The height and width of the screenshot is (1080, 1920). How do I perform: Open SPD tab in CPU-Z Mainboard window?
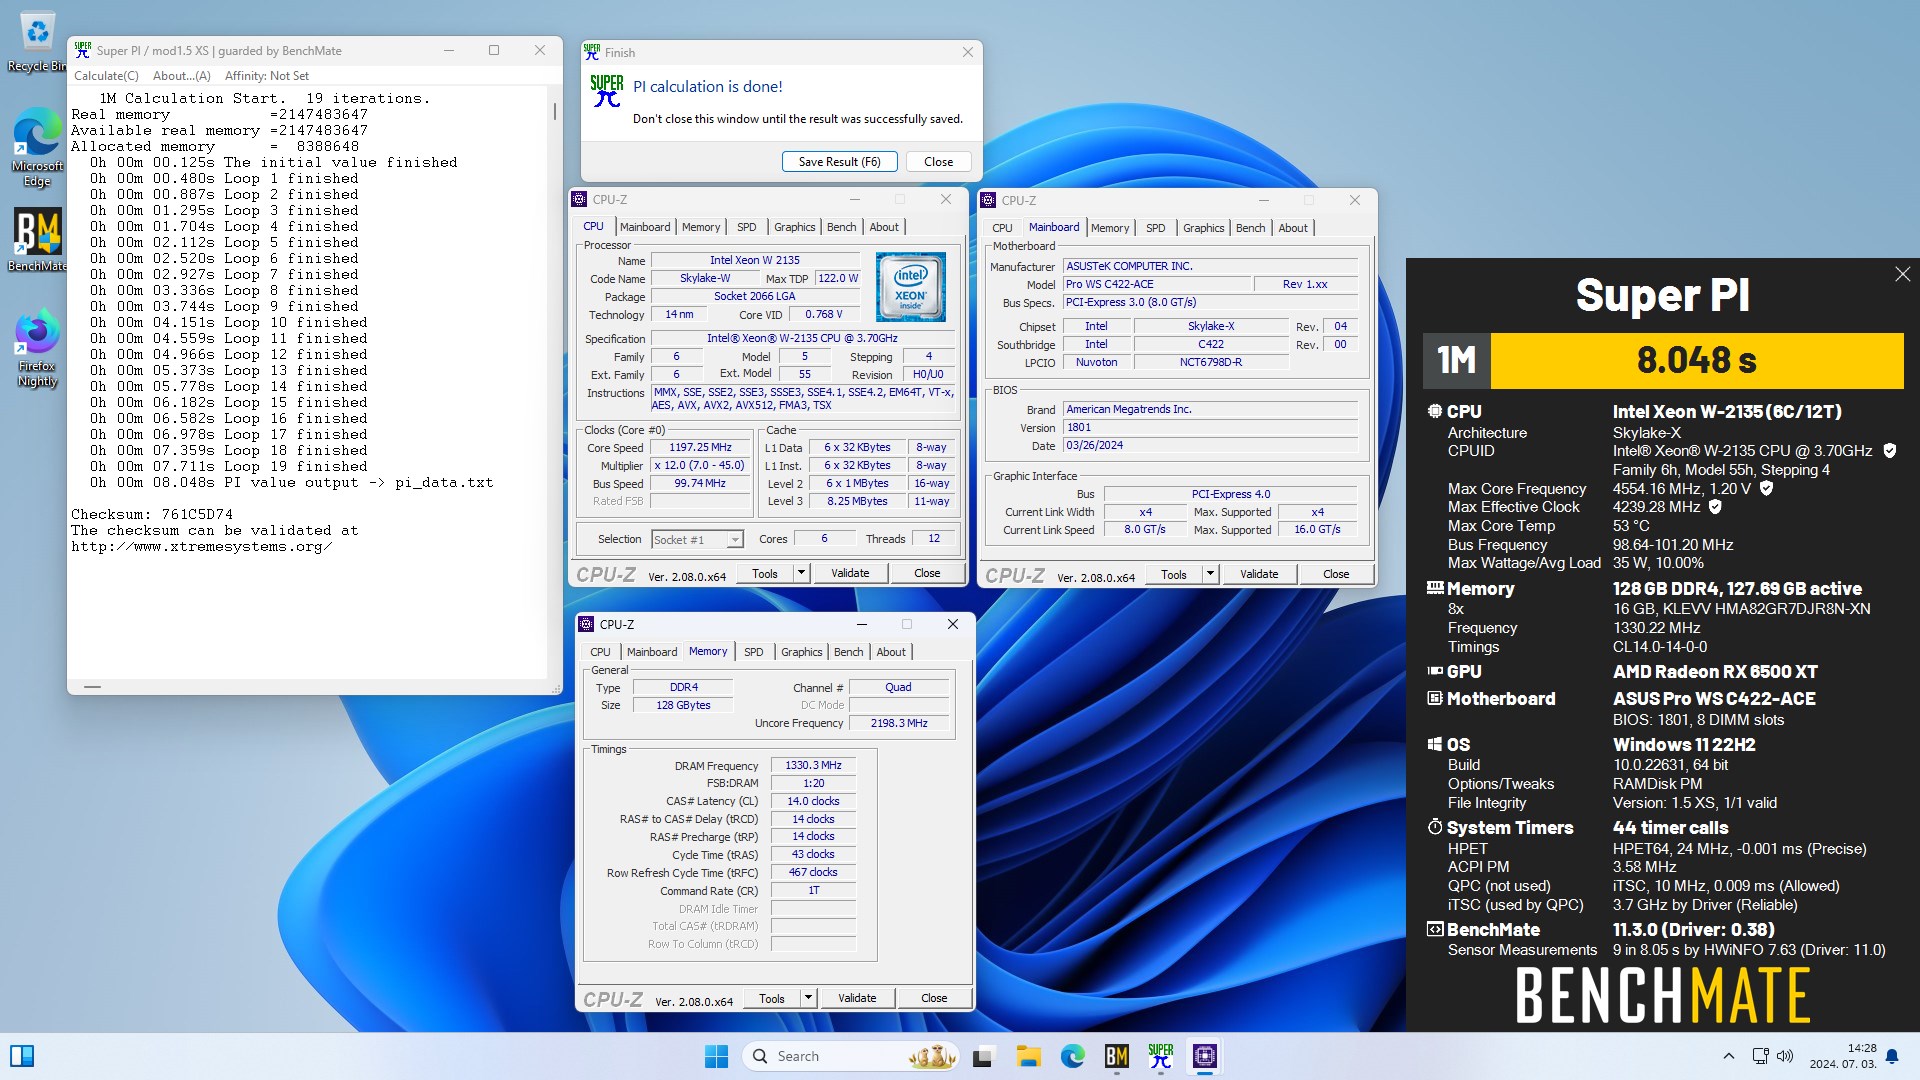coord(1155,228)
